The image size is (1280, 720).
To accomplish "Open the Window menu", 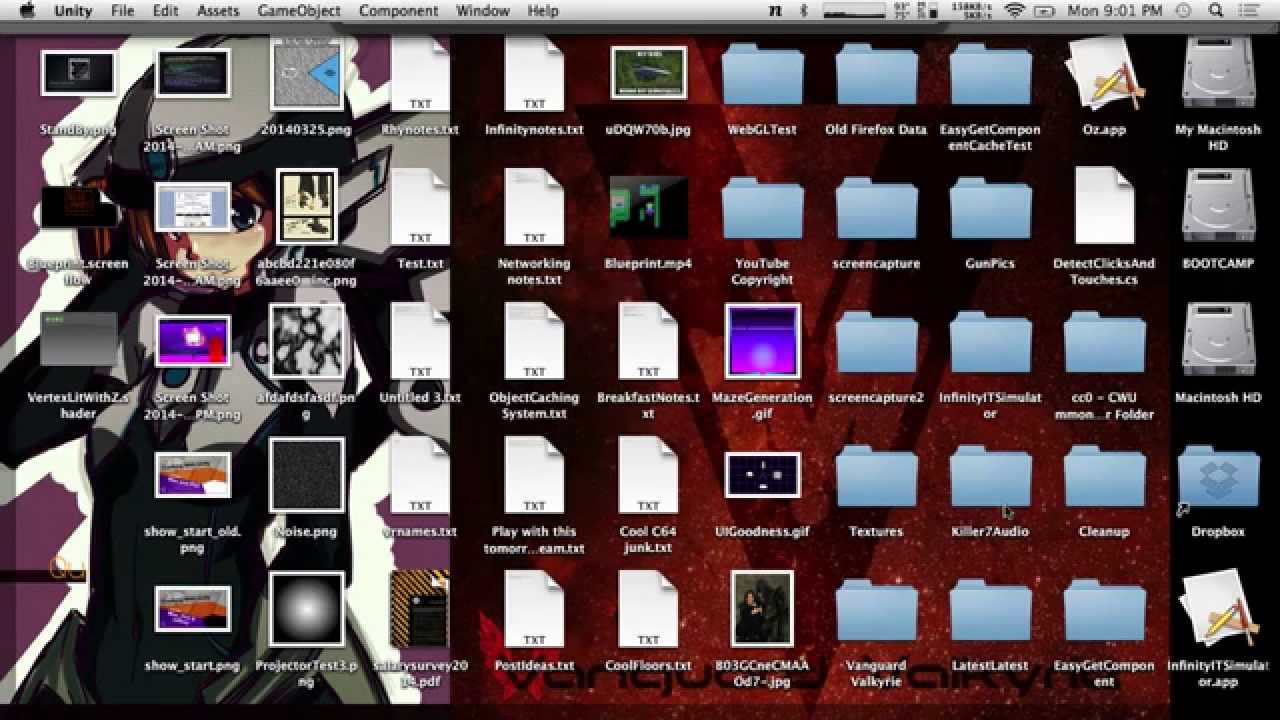I will (x=482, y=11).
